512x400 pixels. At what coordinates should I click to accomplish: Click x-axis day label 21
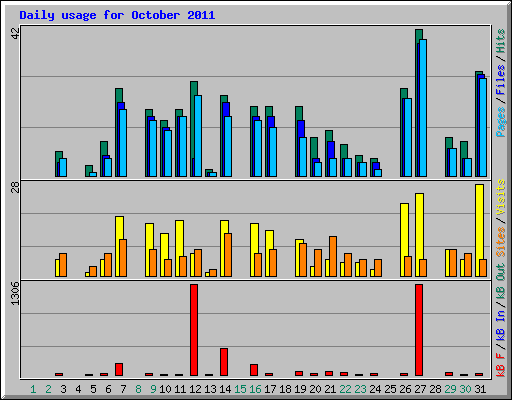tap(330, 389)
